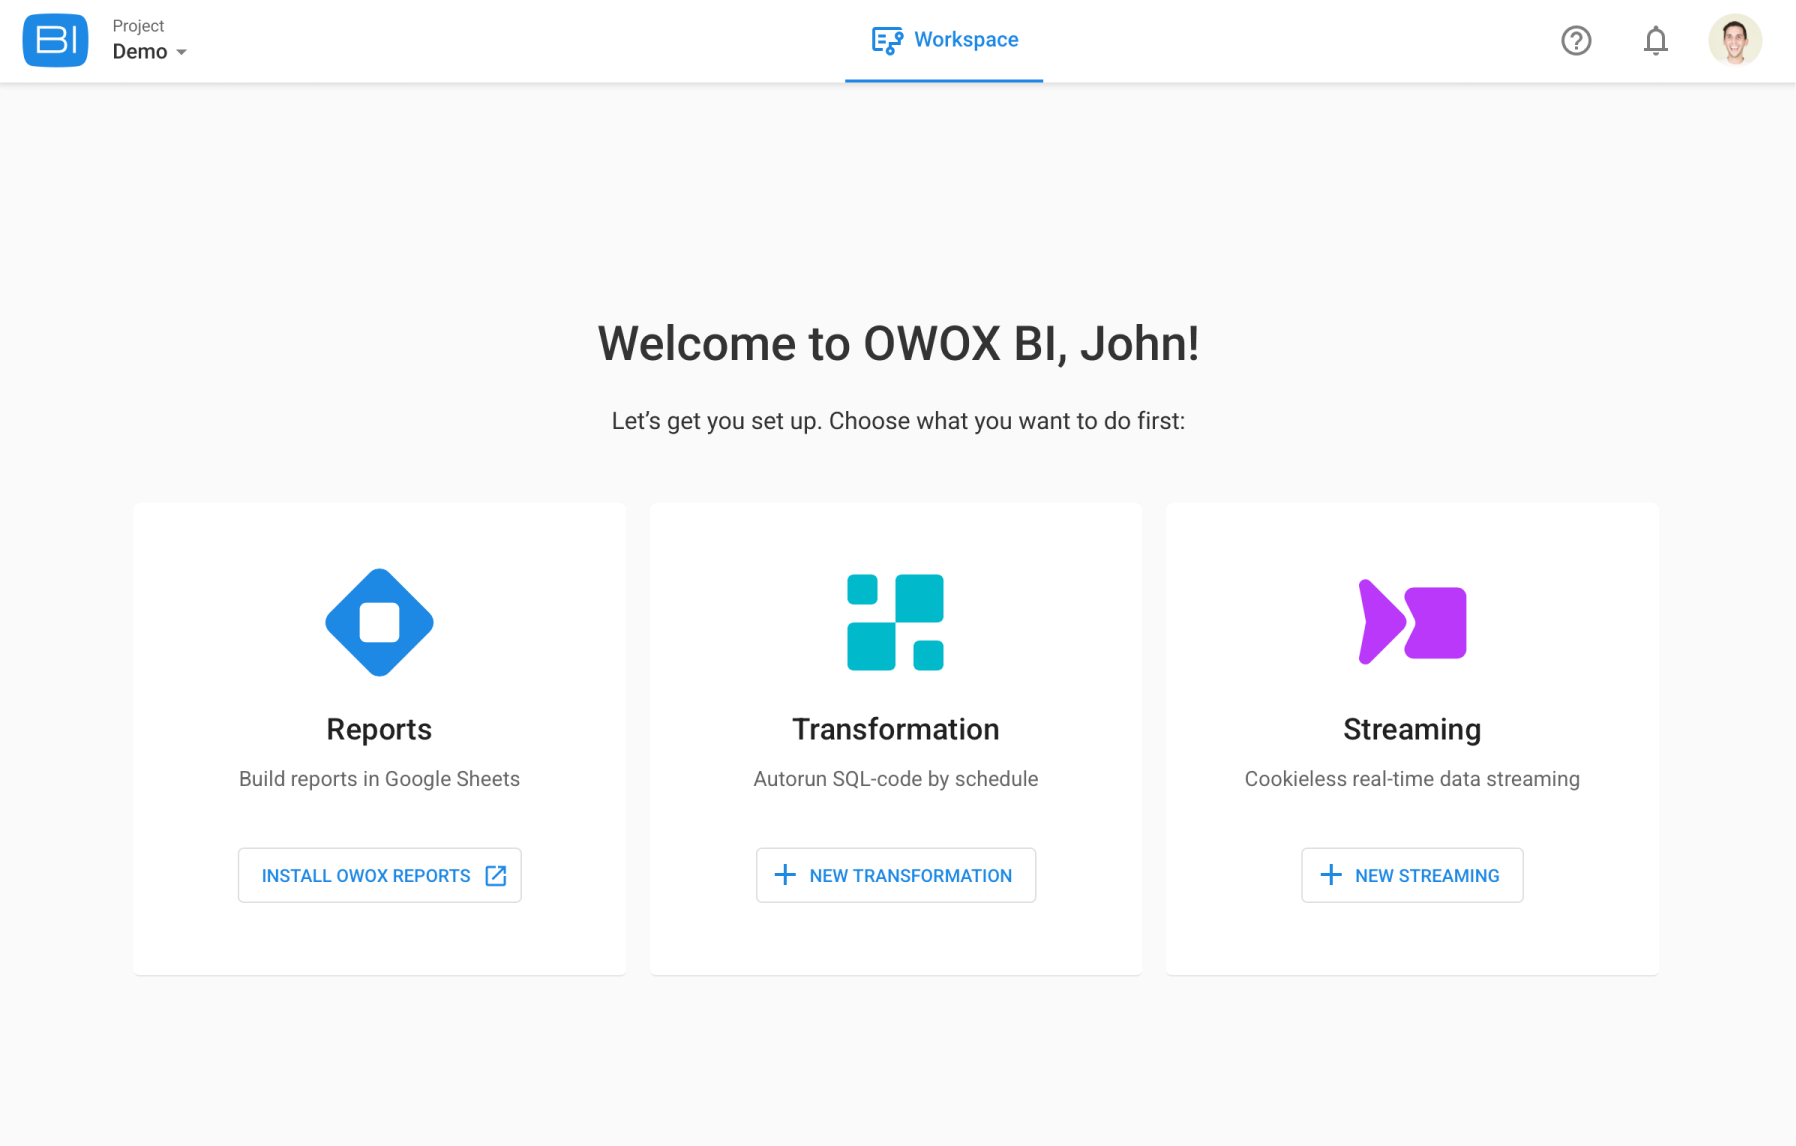Click 'Autorun SQL-code by schedule' text
This screenshot has height=1146, width=1796.
pyautogui.click(x=895, y=779)
